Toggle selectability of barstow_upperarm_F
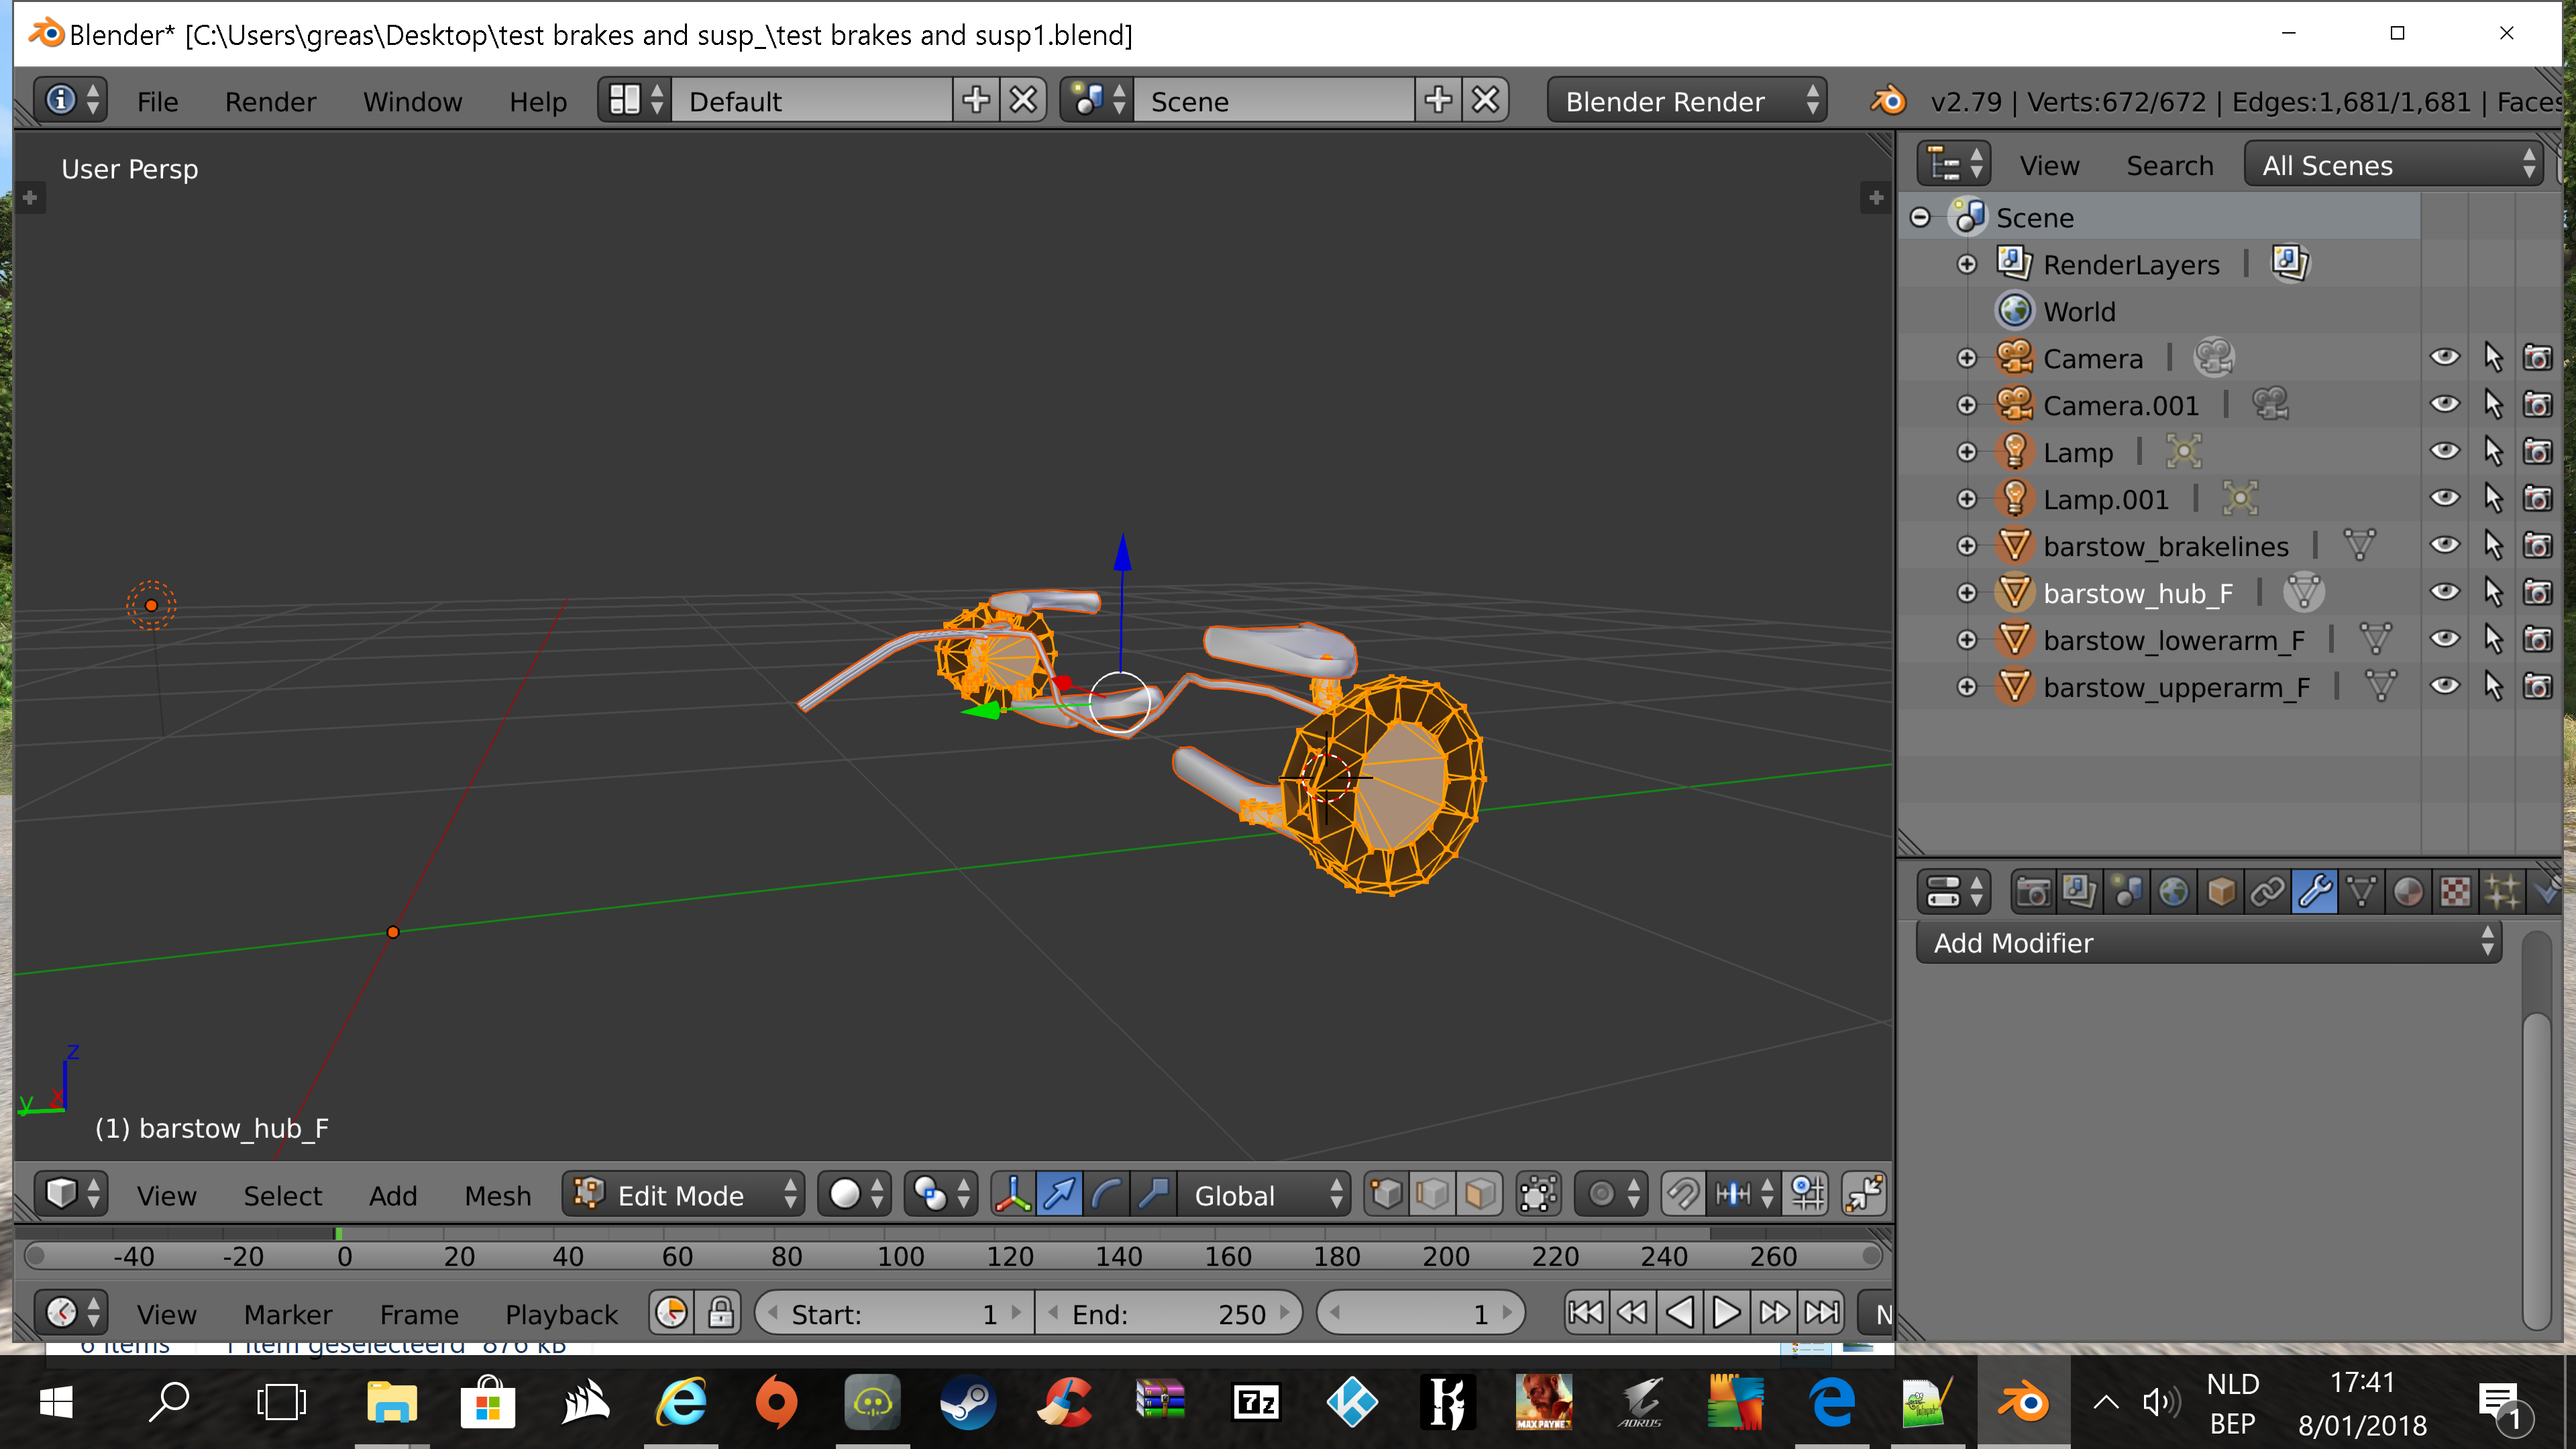This screenshot has height=1449, width=2576. [x=2492, y=686]
